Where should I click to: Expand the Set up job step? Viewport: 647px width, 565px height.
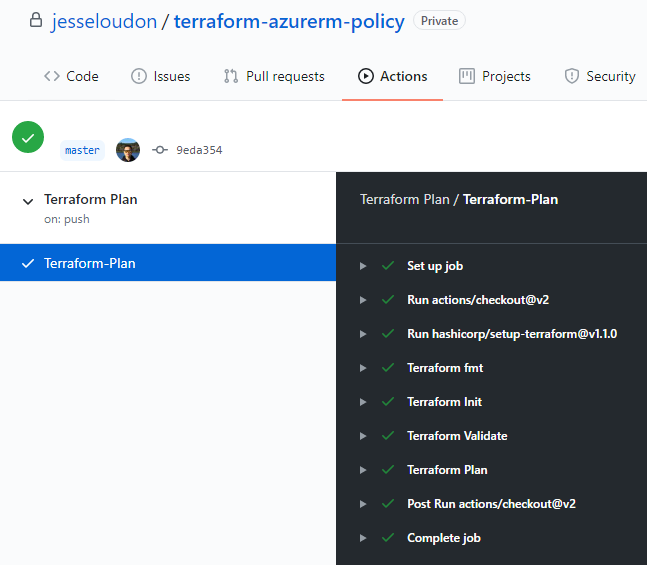coord(363,266)
